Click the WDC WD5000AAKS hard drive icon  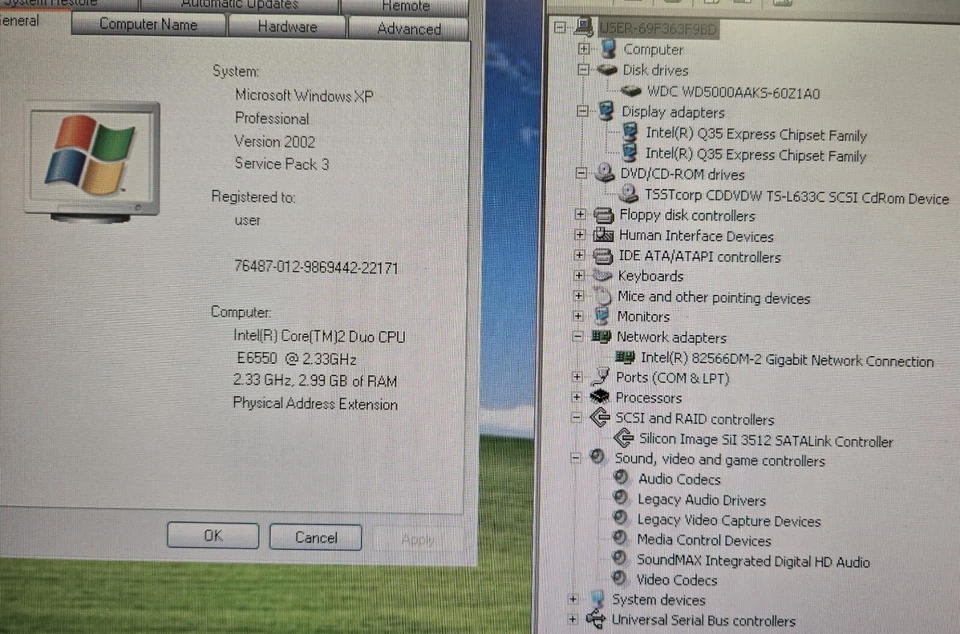[x=630, y=90]
